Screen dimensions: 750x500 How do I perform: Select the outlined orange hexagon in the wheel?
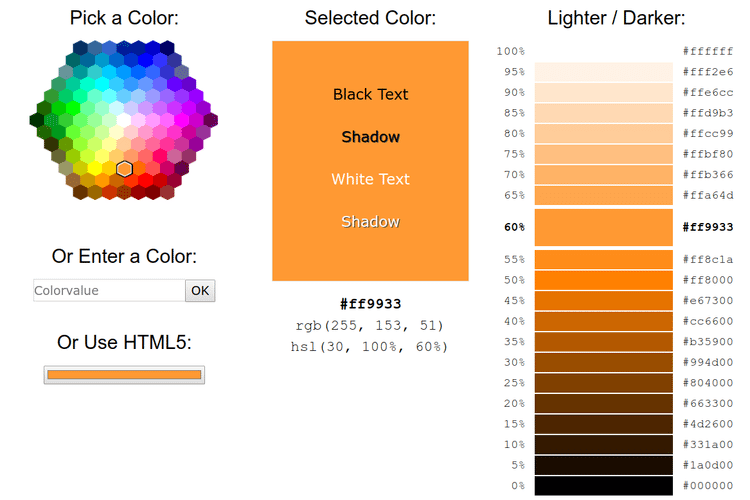124,168
